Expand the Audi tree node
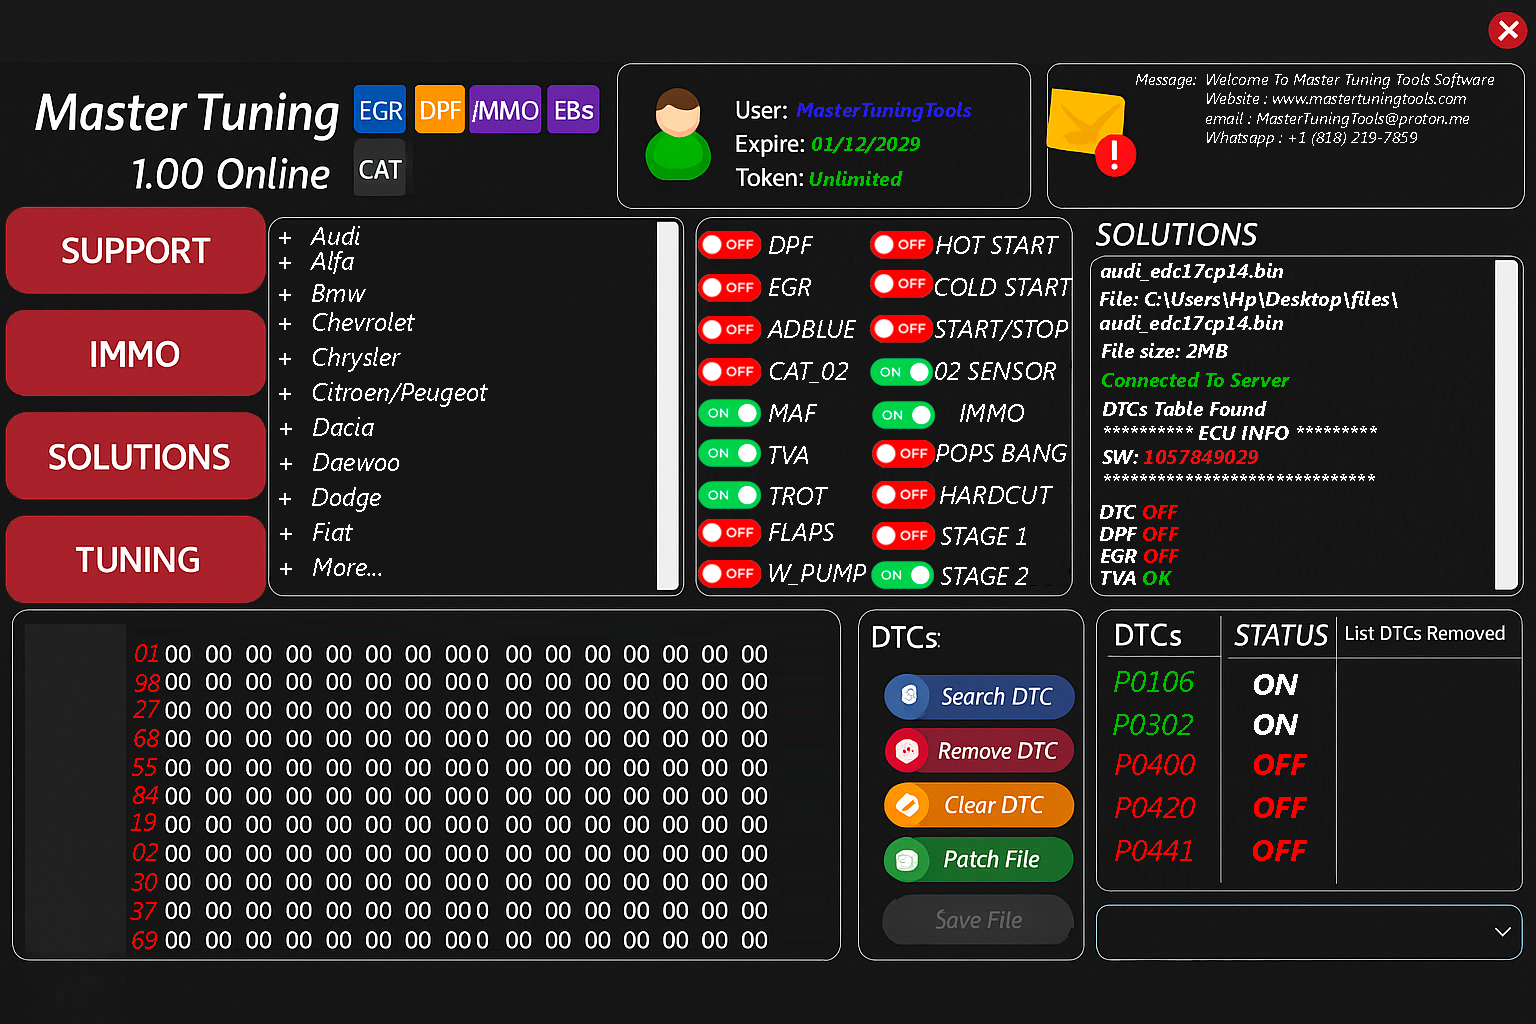The height and width of the screenshot is (1024, 1536). coord(285,238)
